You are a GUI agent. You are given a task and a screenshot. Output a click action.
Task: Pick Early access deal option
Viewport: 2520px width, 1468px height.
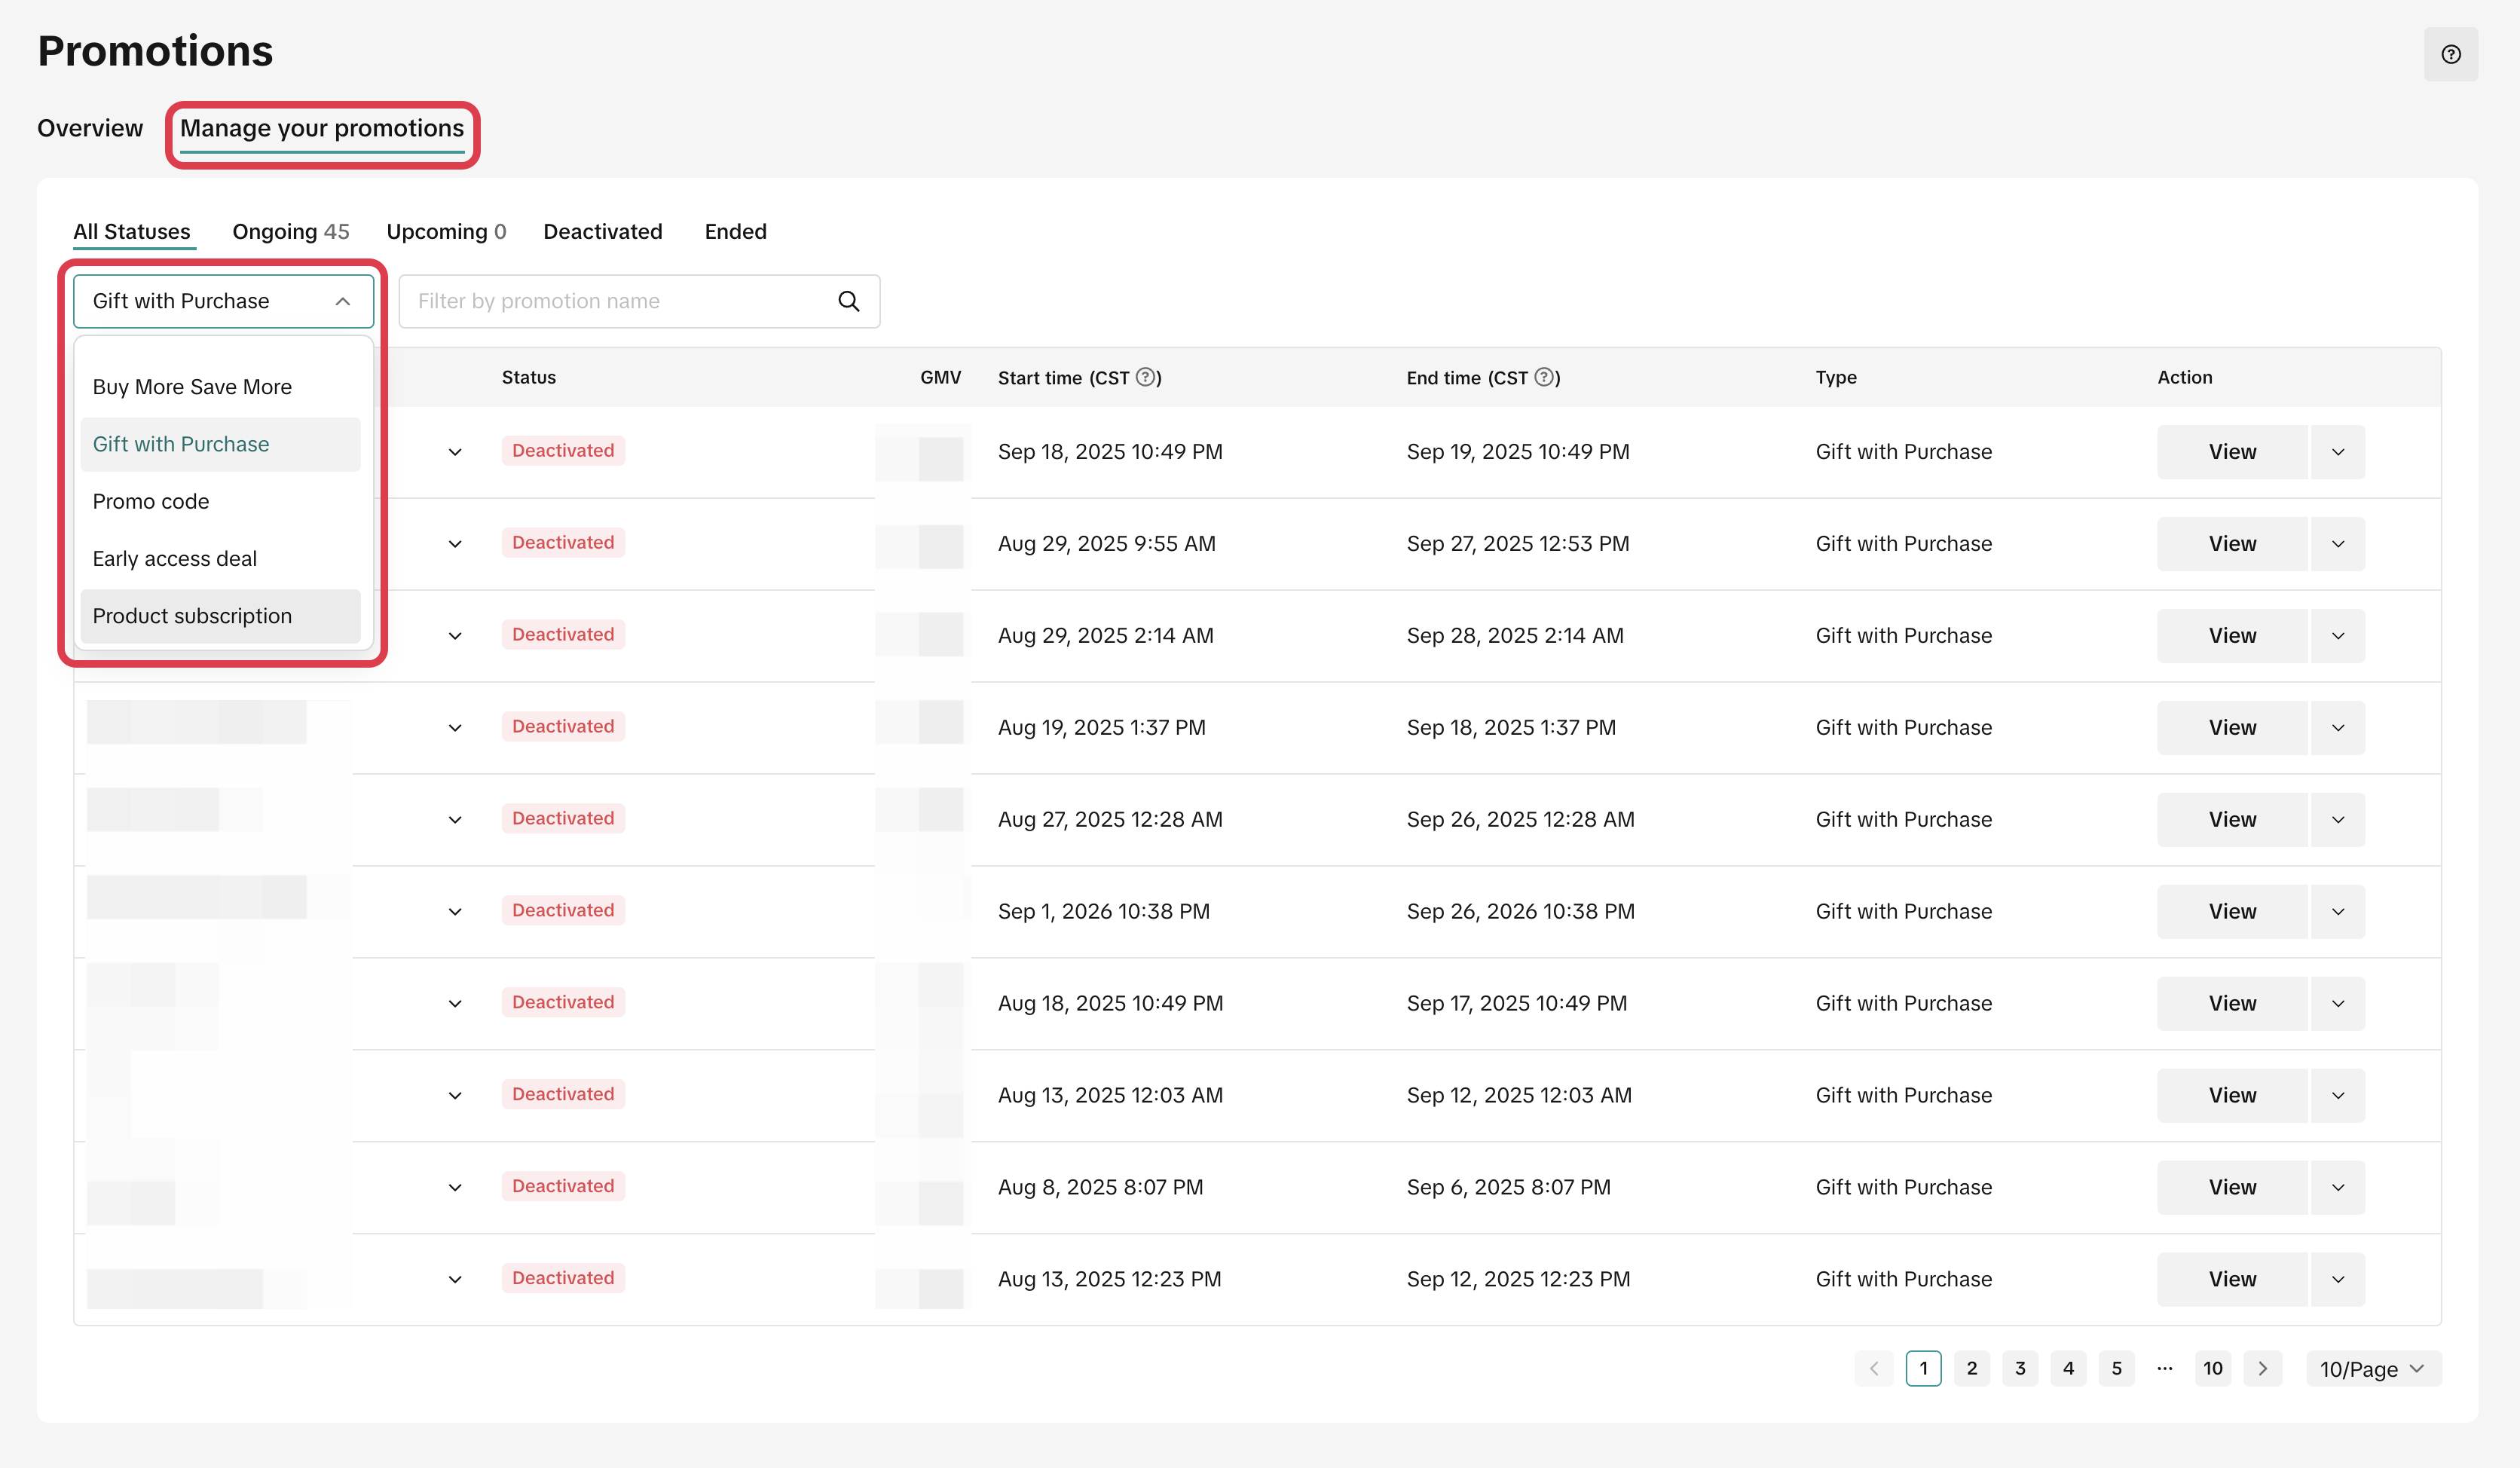click(x=175, y=559)
